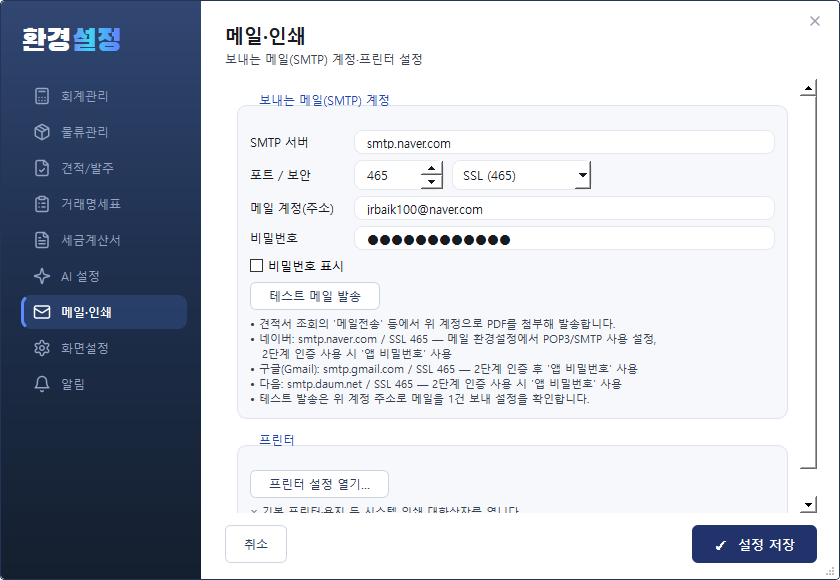The height and width of the screenshot is (580, 840).
Task: Save settings with the 설정 저장 button
Action: tap(754, 544)
